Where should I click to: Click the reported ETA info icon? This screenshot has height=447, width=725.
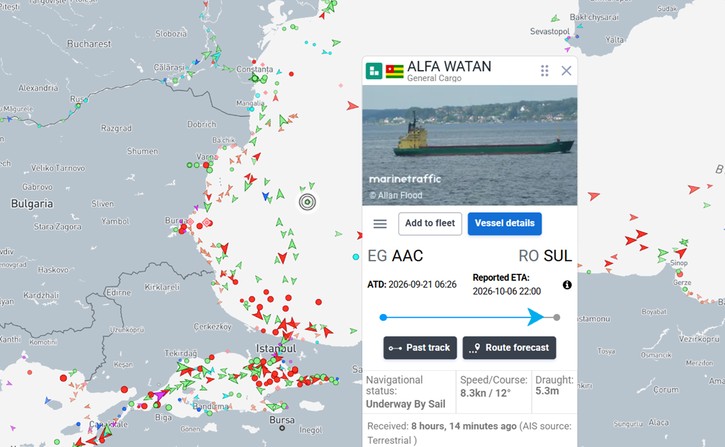click(x=567, y=285)
